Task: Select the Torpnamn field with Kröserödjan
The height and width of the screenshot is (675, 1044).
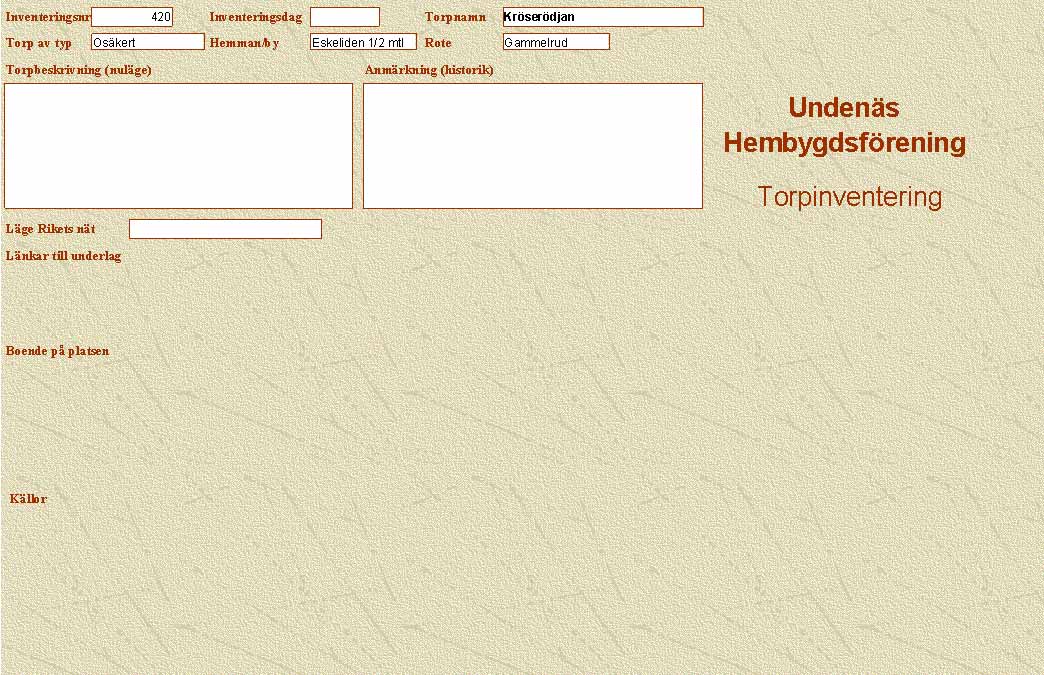Action: tap(603, 17)
